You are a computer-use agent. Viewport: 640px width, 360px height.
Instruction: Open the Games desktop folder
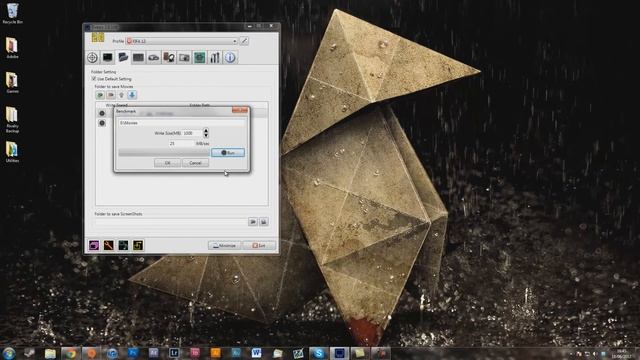point(12,82)
